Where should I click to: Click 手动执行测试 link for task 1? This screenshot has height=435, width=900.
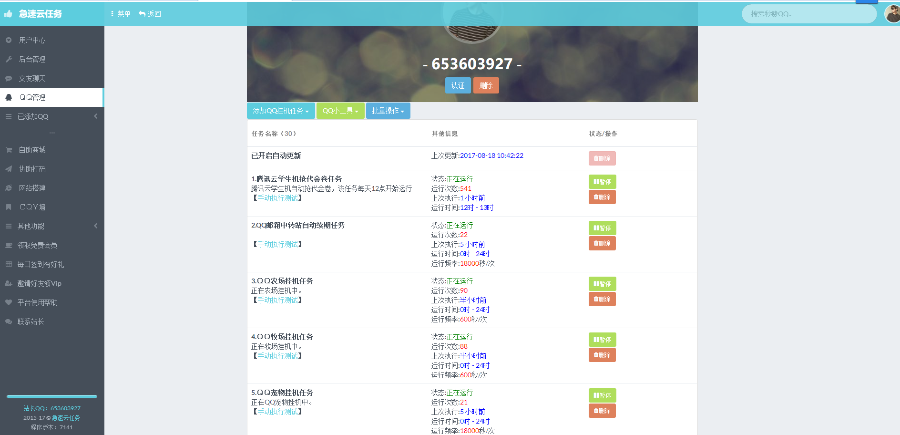pyautogui.click(x=278, y=197)
